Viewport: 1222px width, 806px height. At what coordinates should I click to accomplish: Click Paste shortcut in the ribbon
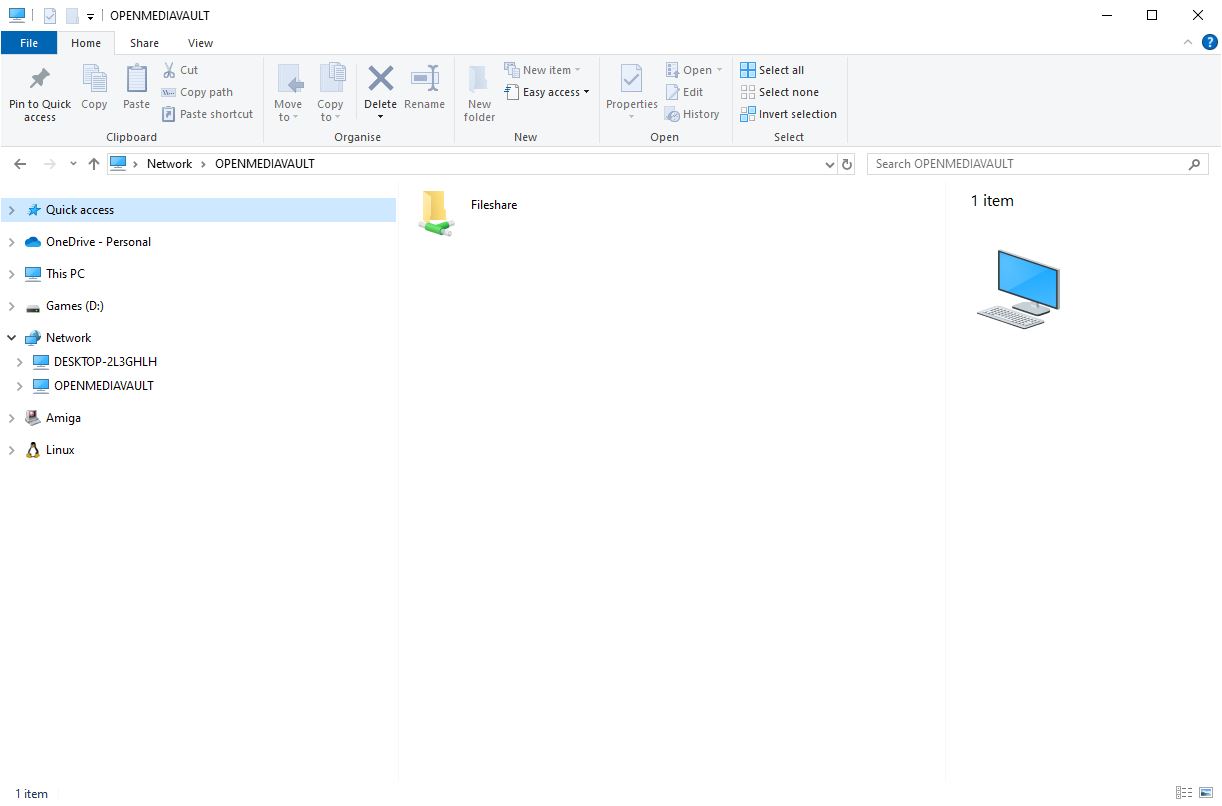pos(207,114)
